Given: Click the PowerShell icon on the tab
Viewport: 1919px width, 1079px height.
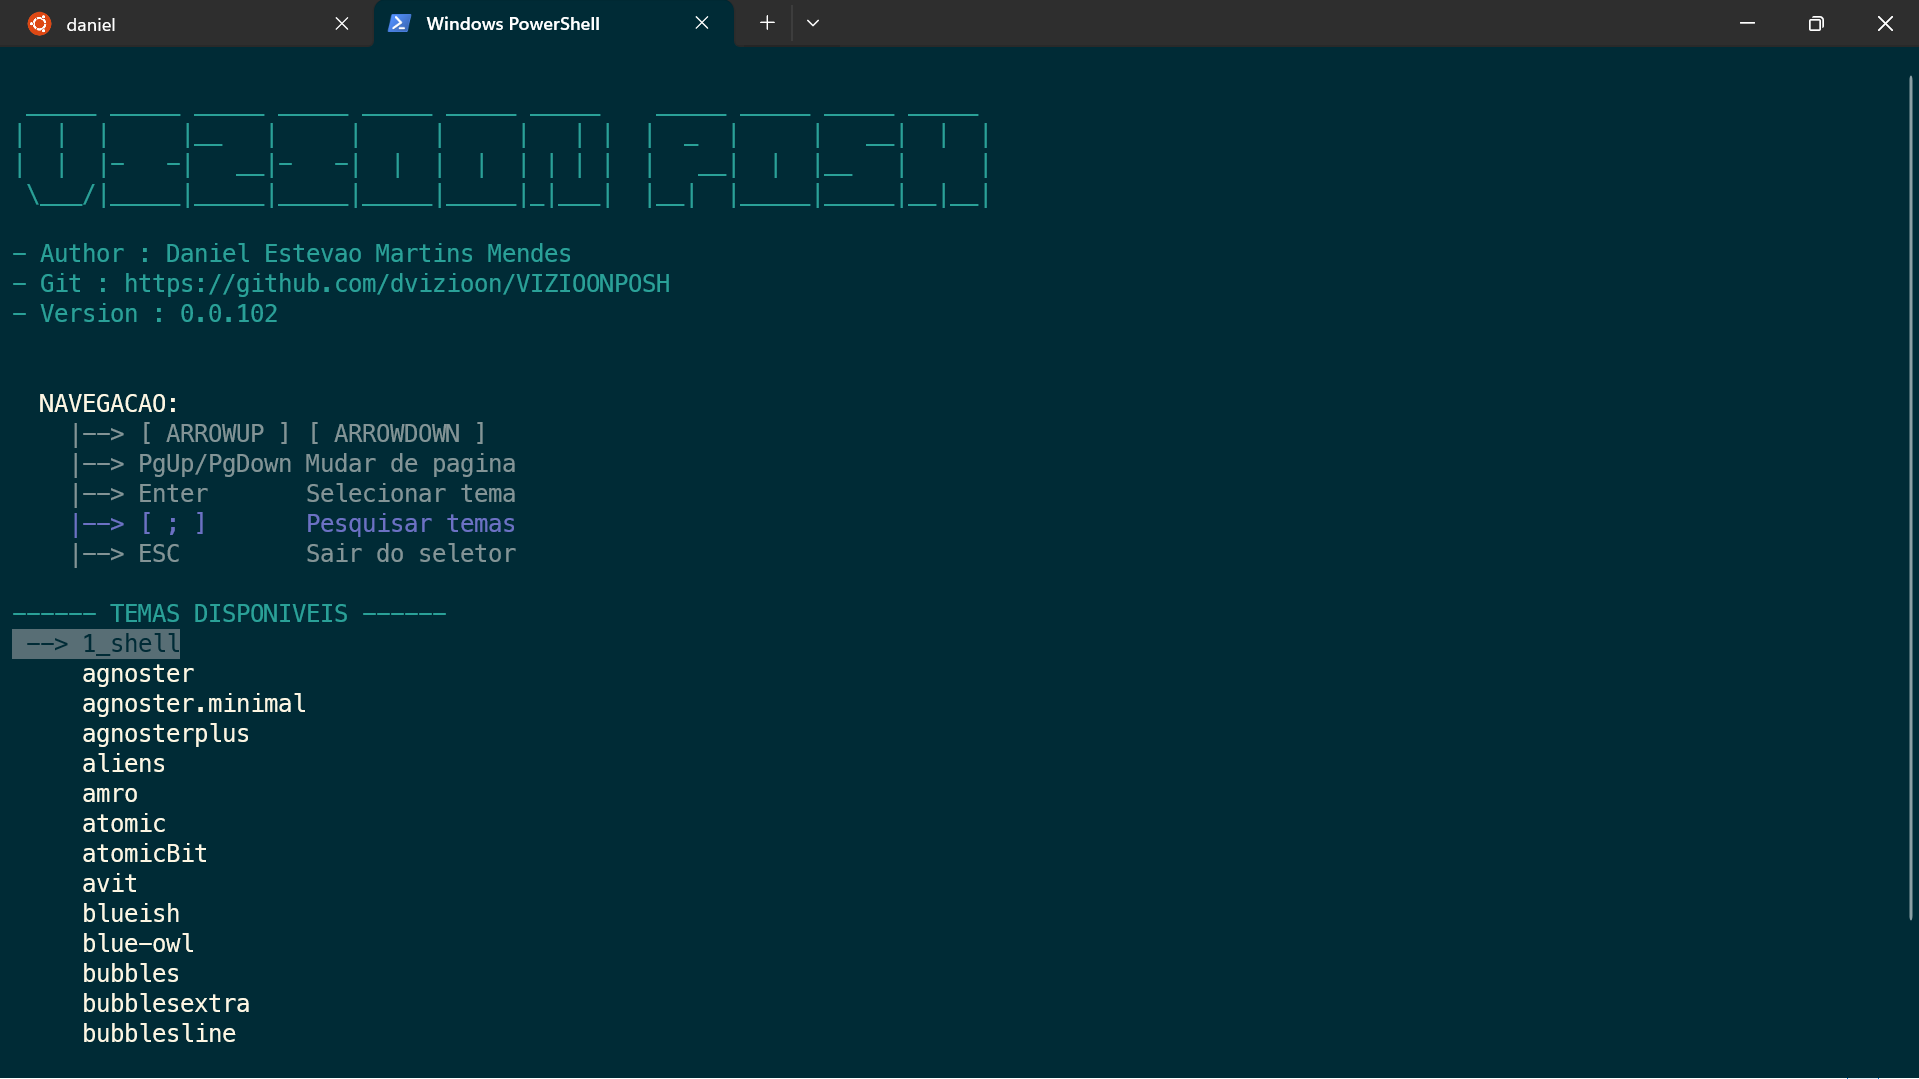Looking at the screenshot, I should click(x=399, y=23).
